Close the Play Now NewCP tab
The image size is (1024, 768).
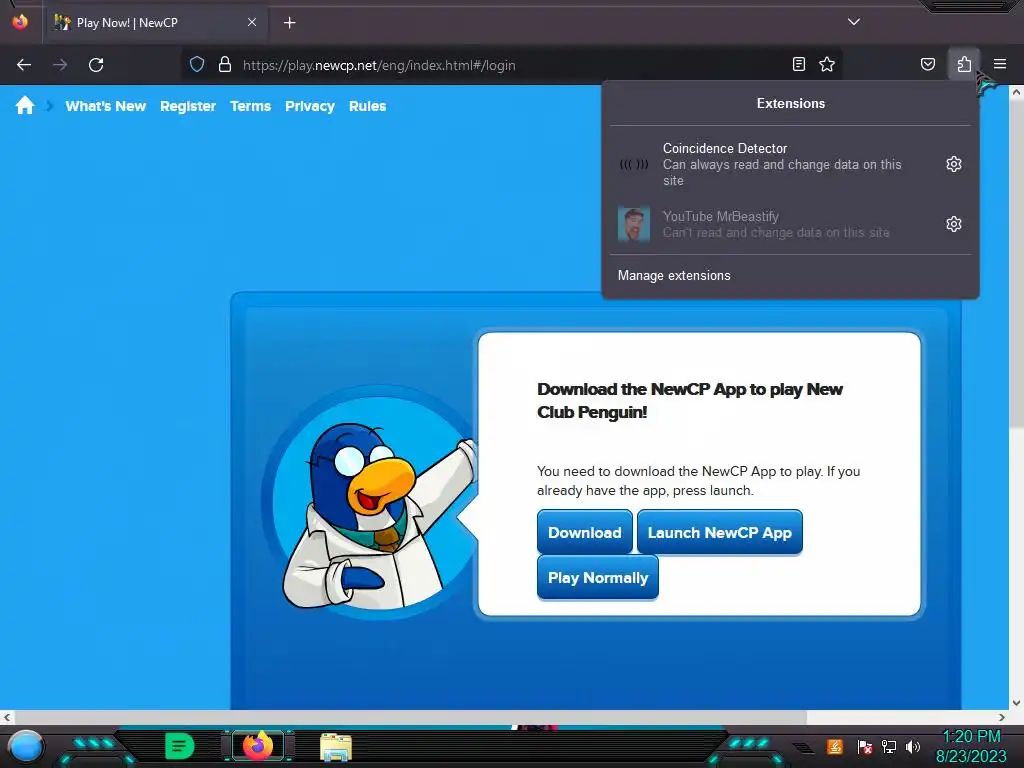click(x=252, y=22)
